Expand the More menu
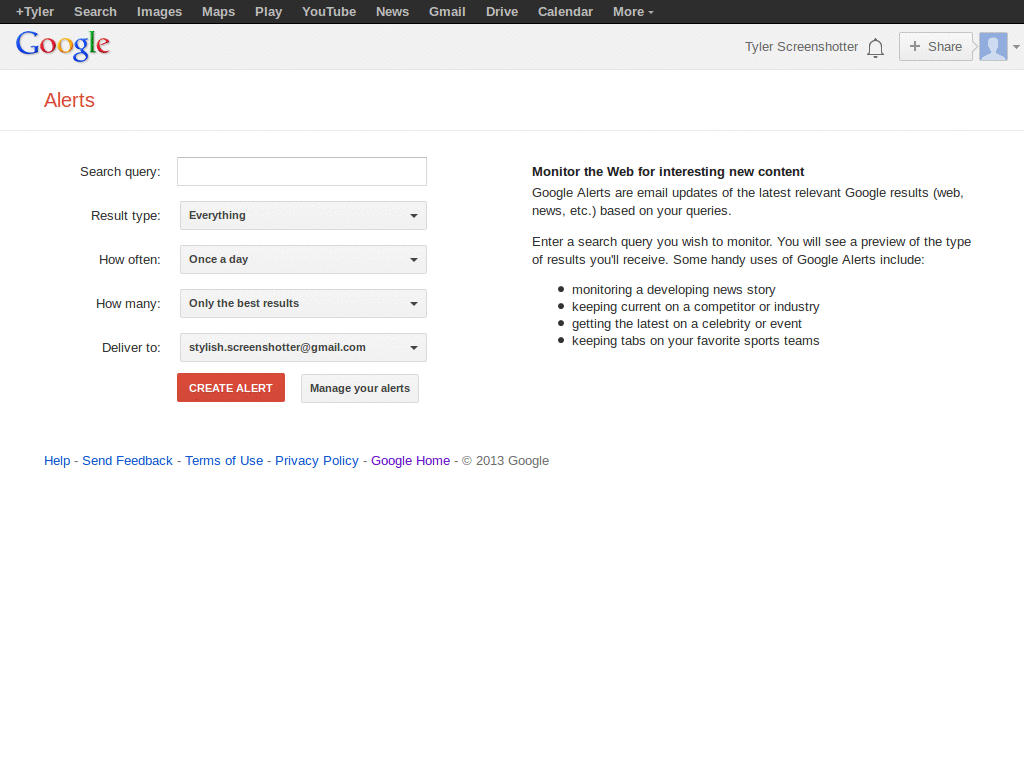Screen dimensions: 1024x768 point(633,12)
